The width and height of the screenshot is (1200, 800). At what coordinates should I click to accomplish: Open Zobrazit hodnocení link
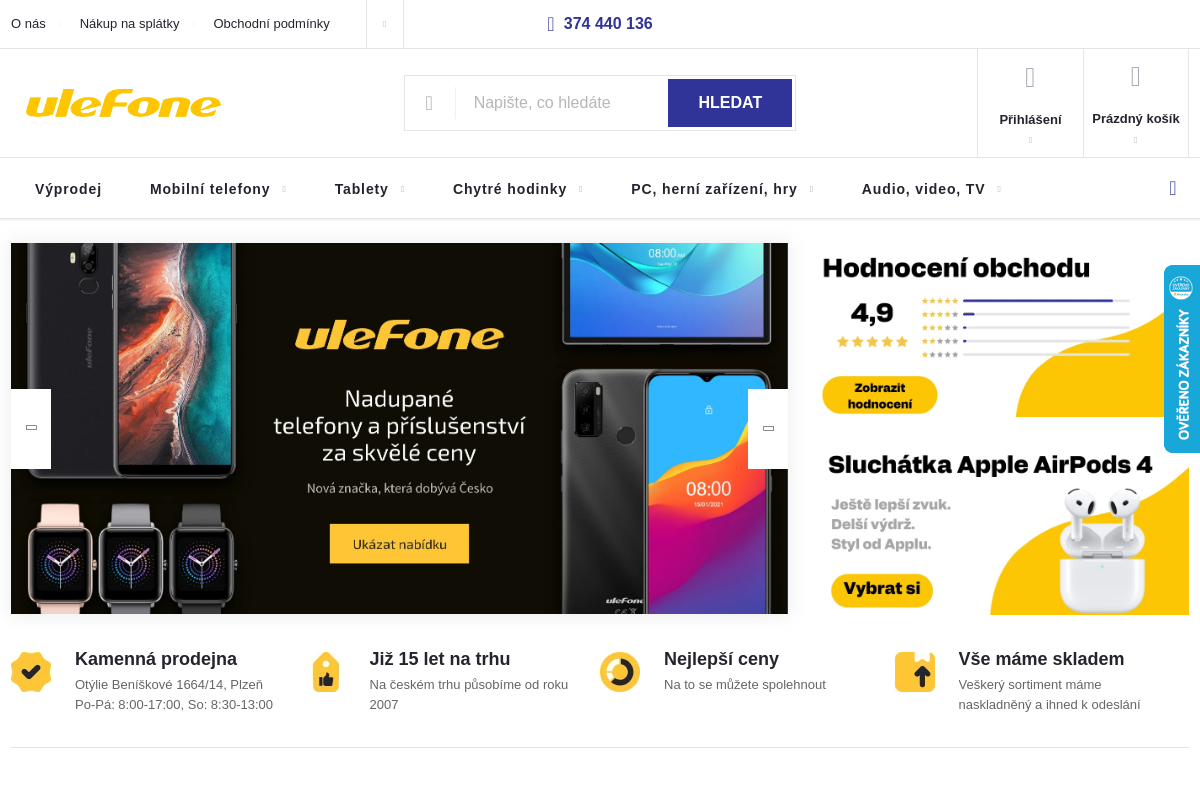pyautogui.click(x=879, y=395)
